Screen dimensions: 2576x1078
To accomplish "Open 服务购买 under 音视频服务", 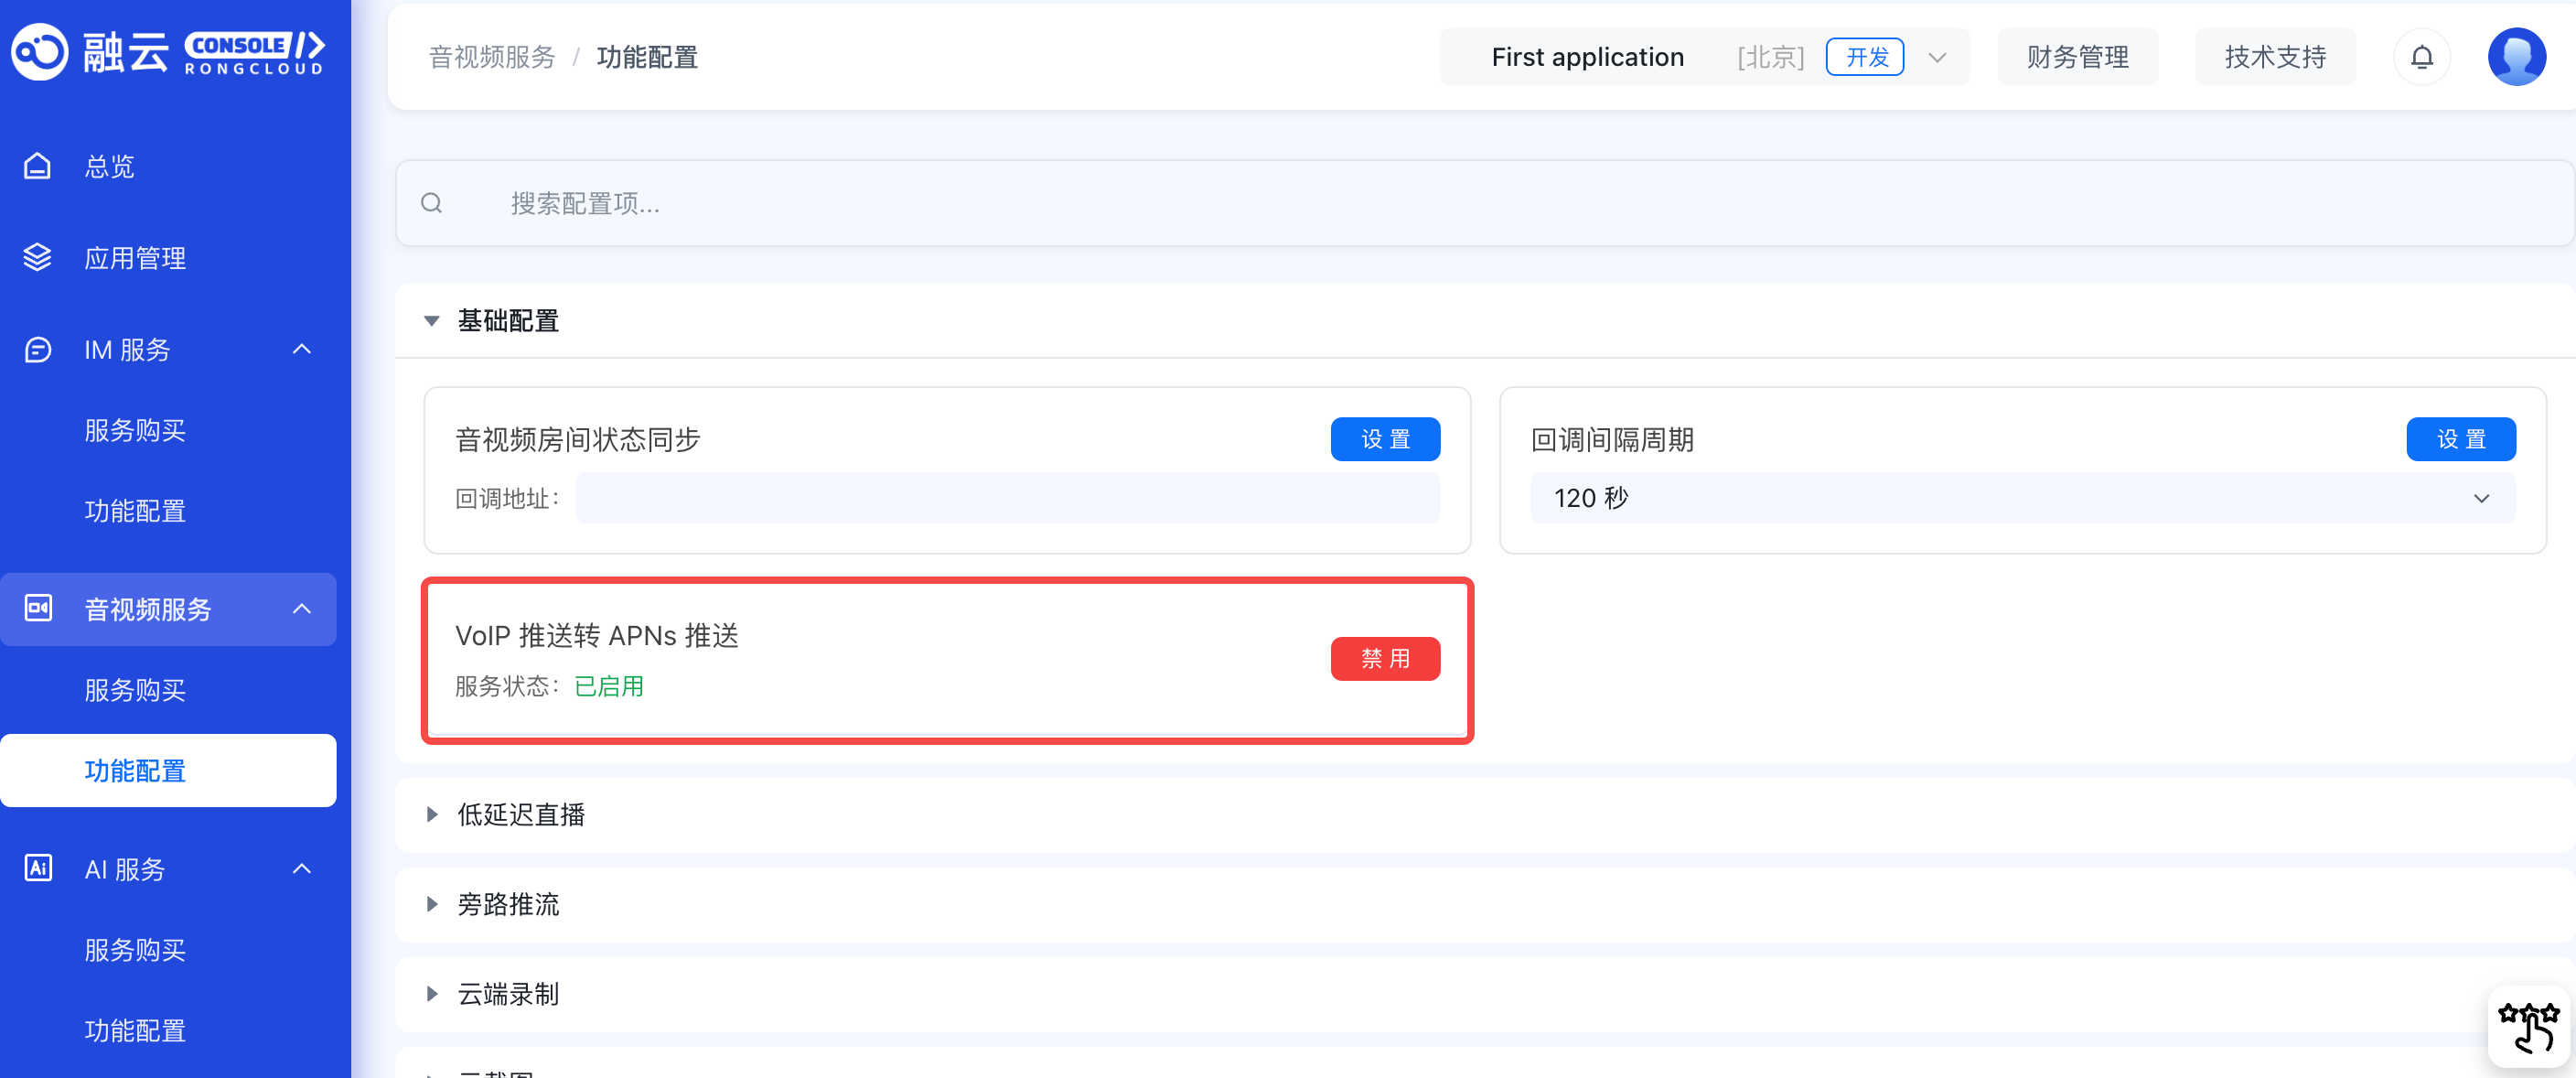I will [135, 690].
